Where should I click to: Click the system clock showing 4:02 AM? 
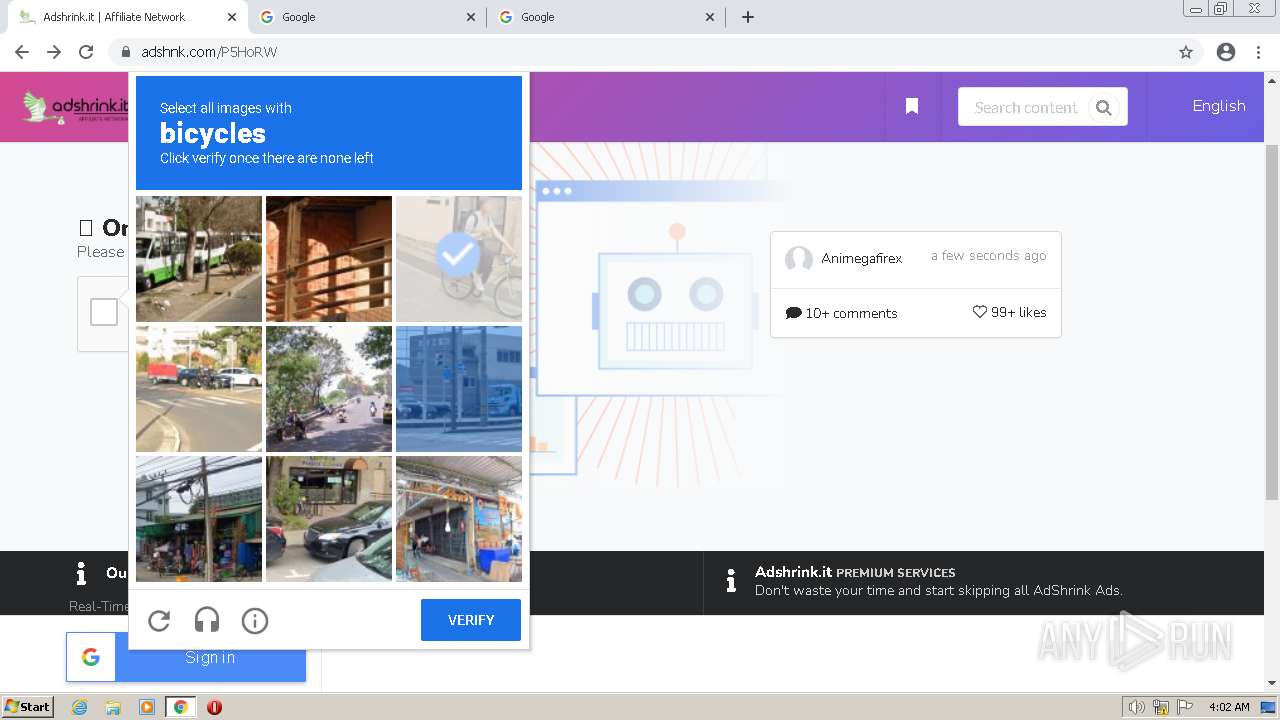(x=1229, y=707)
